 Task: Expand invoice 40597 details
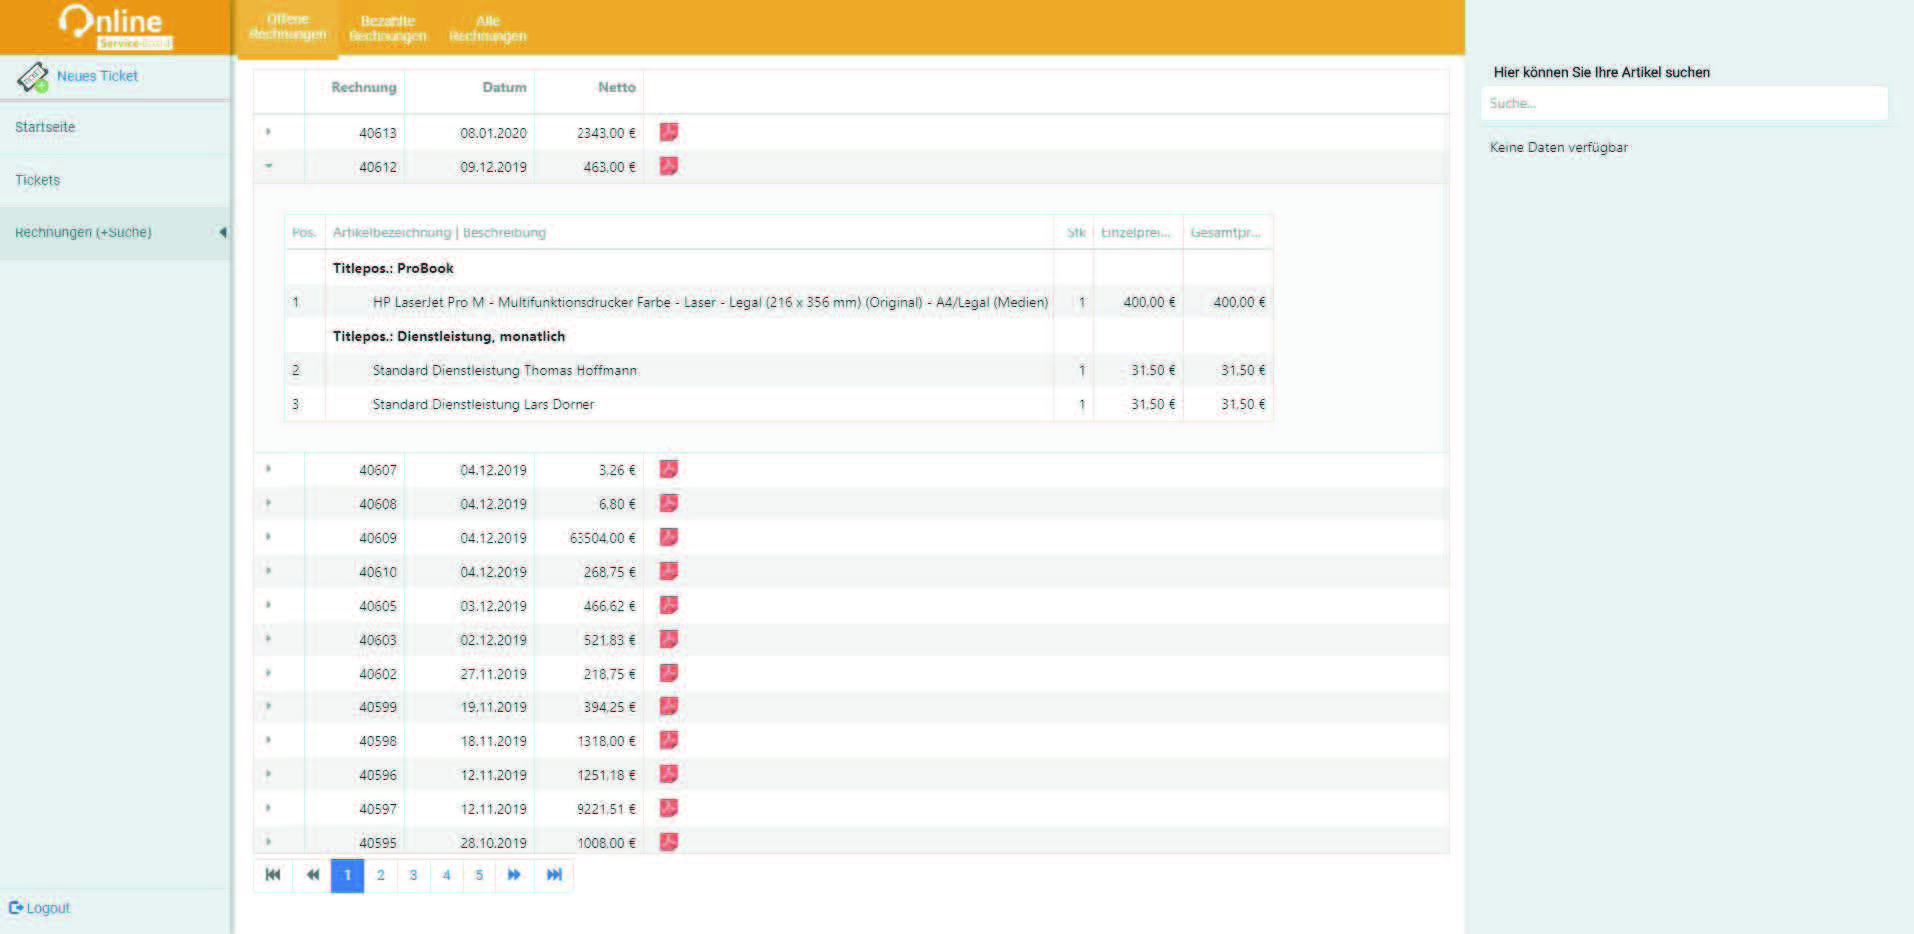[269, 808]
